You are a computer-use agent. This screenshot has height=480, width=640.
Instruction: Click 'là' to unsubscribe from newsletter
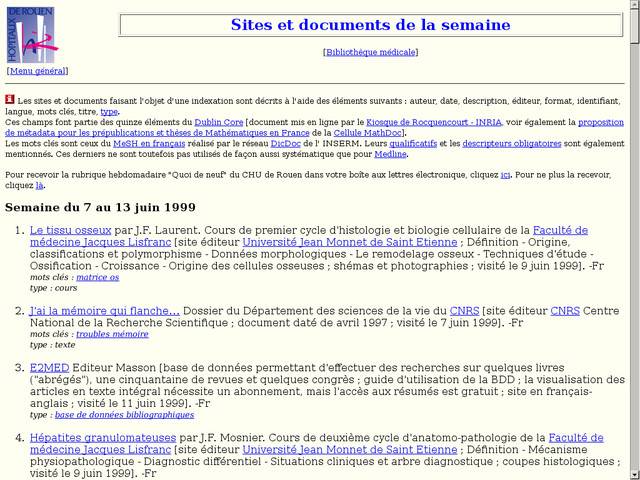tap(39, 185)
